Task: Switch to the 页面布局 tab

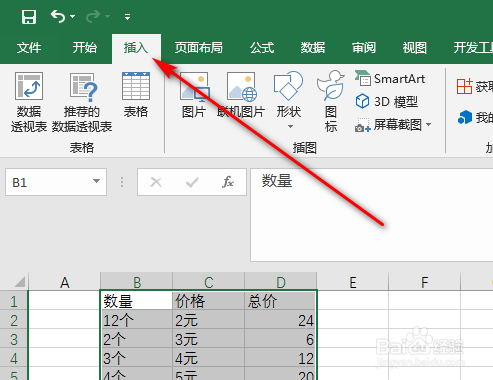Action: (x=199, y=48)
